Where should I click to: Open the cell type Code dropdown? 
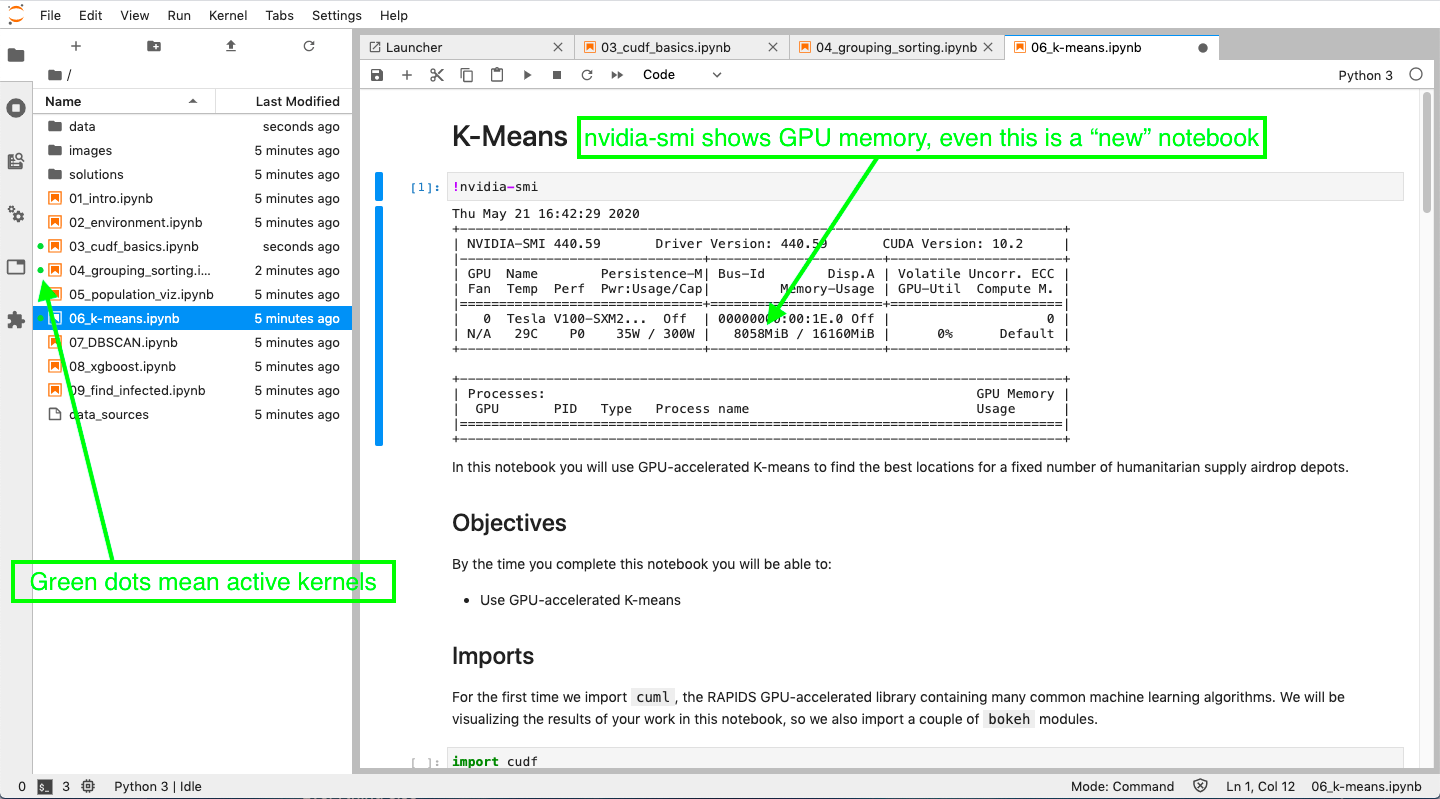680,75
